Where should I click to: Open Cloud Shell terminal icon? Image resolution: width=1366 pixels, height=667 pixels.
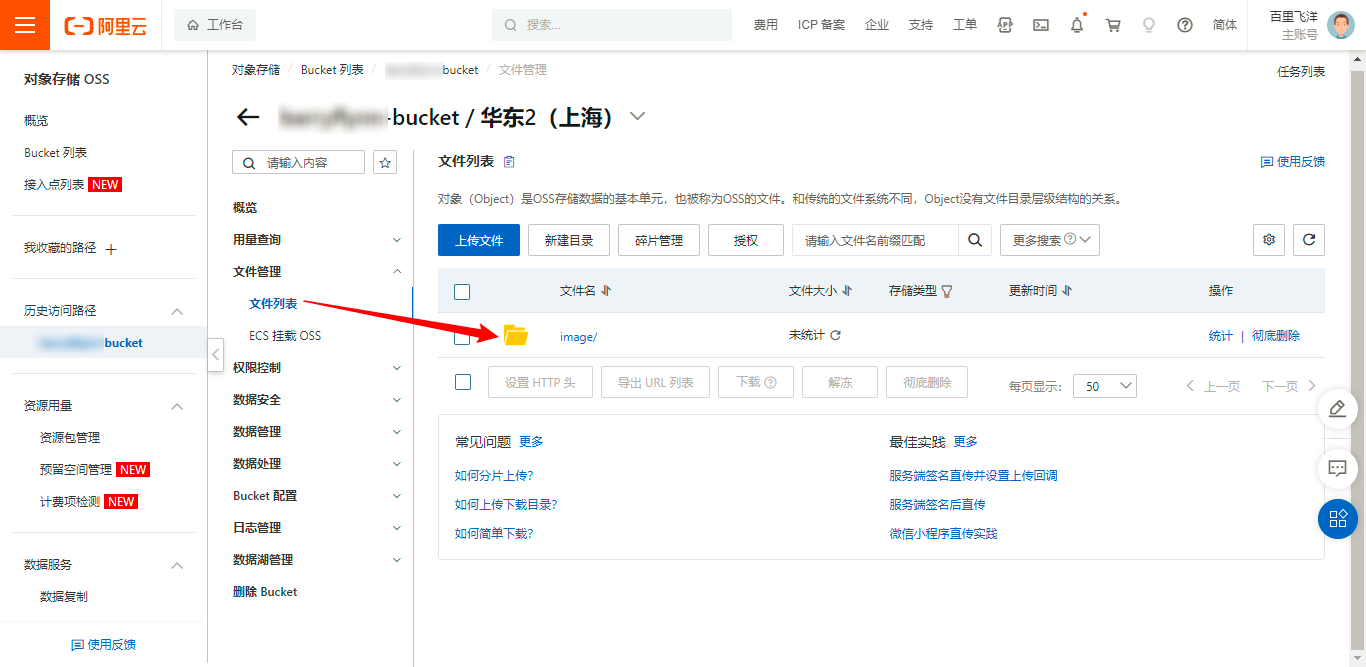tap(1041, 25)
